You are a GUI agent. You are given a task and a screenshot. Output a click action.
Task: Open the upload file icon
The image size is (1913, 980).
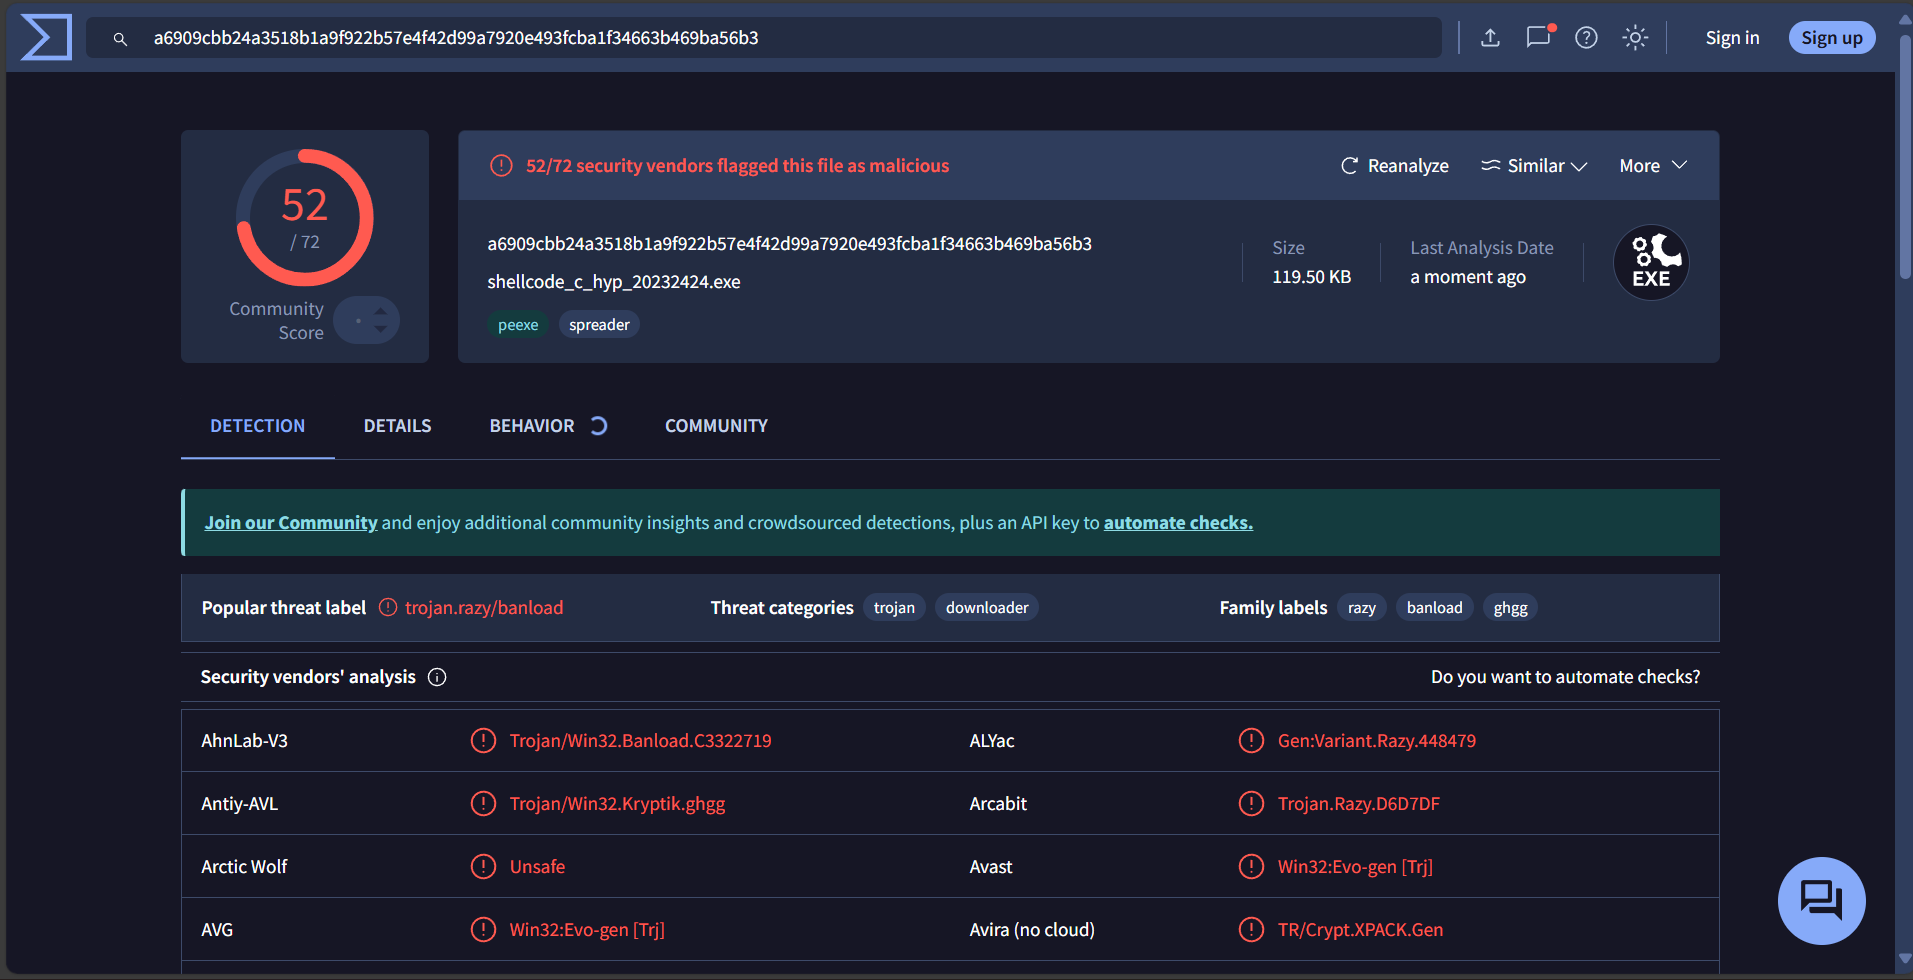[1490, 38]
